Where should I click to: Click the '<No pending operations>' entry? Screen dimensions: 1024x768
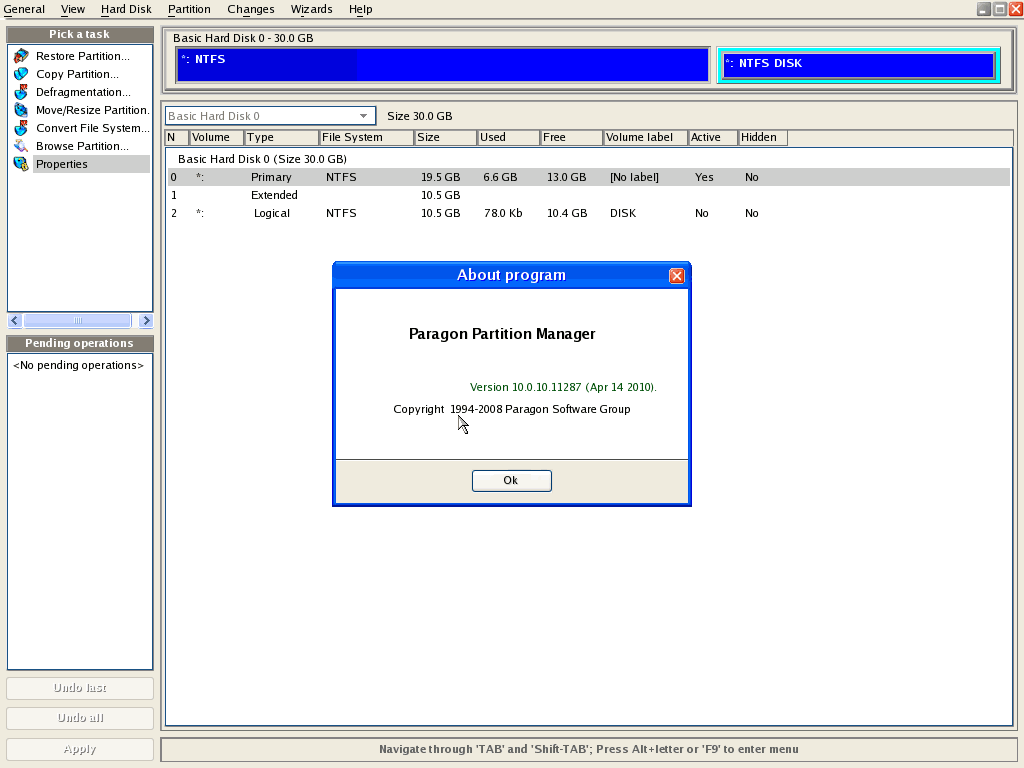pyautogui.click(x=78, y=365)
